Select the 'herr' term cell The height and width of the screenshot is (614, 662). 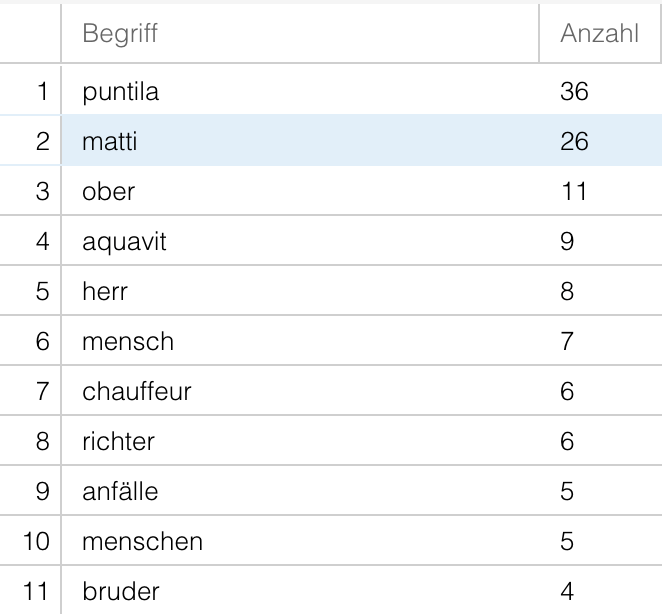pos(105,292)
